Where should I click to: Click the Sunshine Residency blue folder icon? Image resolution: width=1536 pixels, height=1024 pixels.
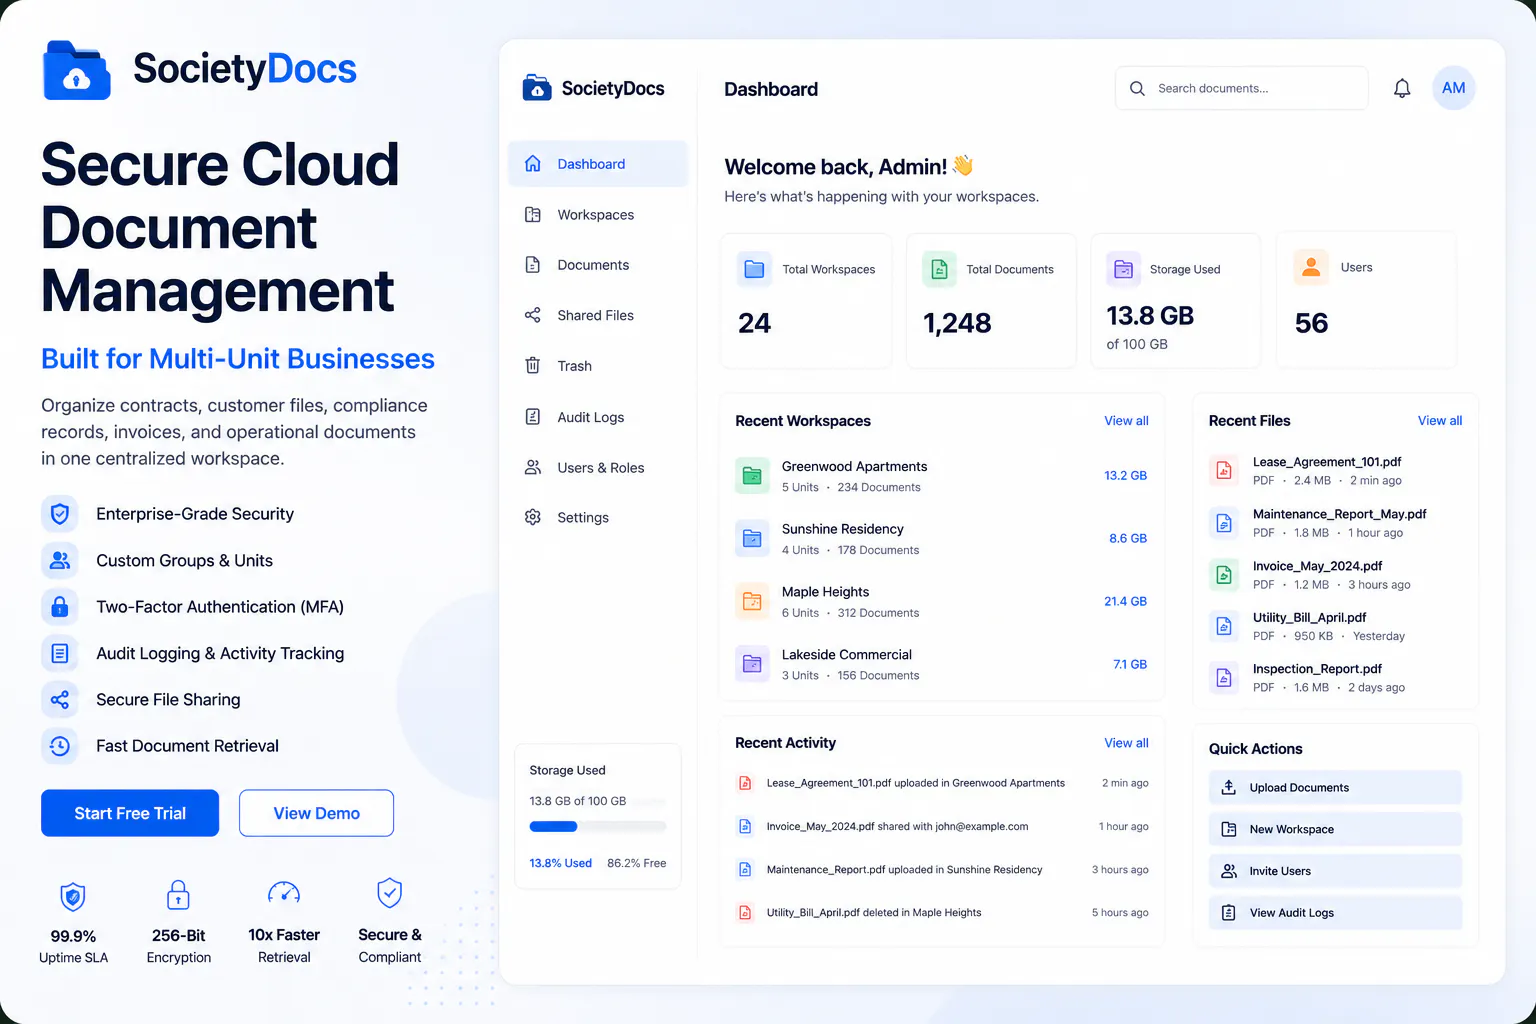[x=752, y=539]
